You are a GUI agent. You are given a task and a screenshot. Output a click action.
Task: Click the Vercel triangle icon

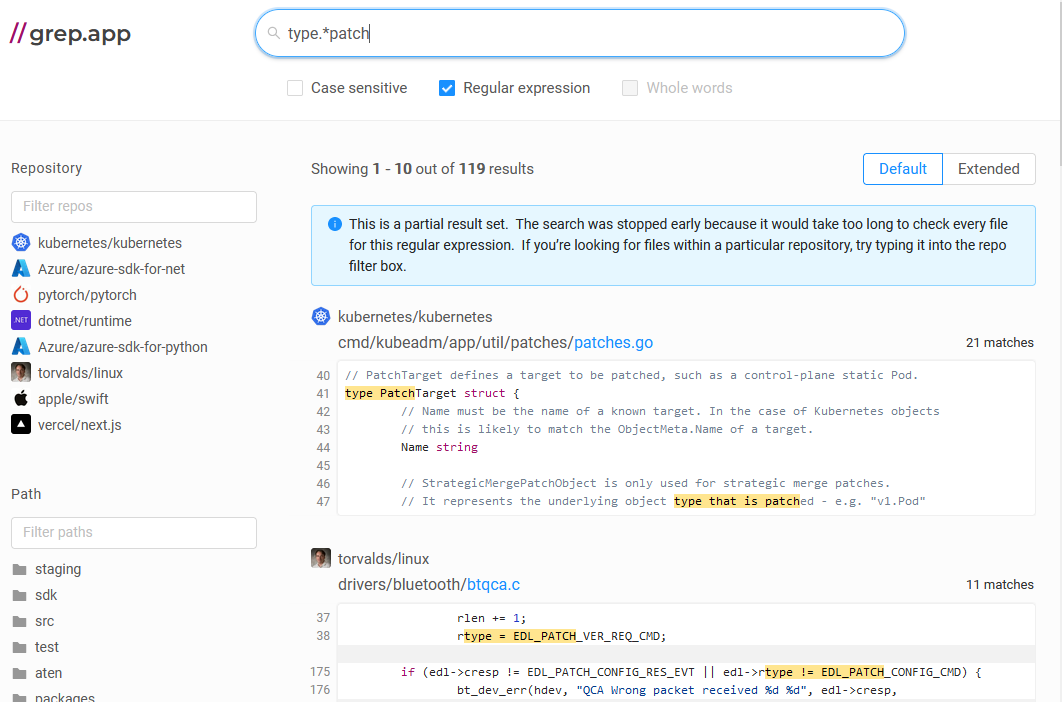(21, 425)
